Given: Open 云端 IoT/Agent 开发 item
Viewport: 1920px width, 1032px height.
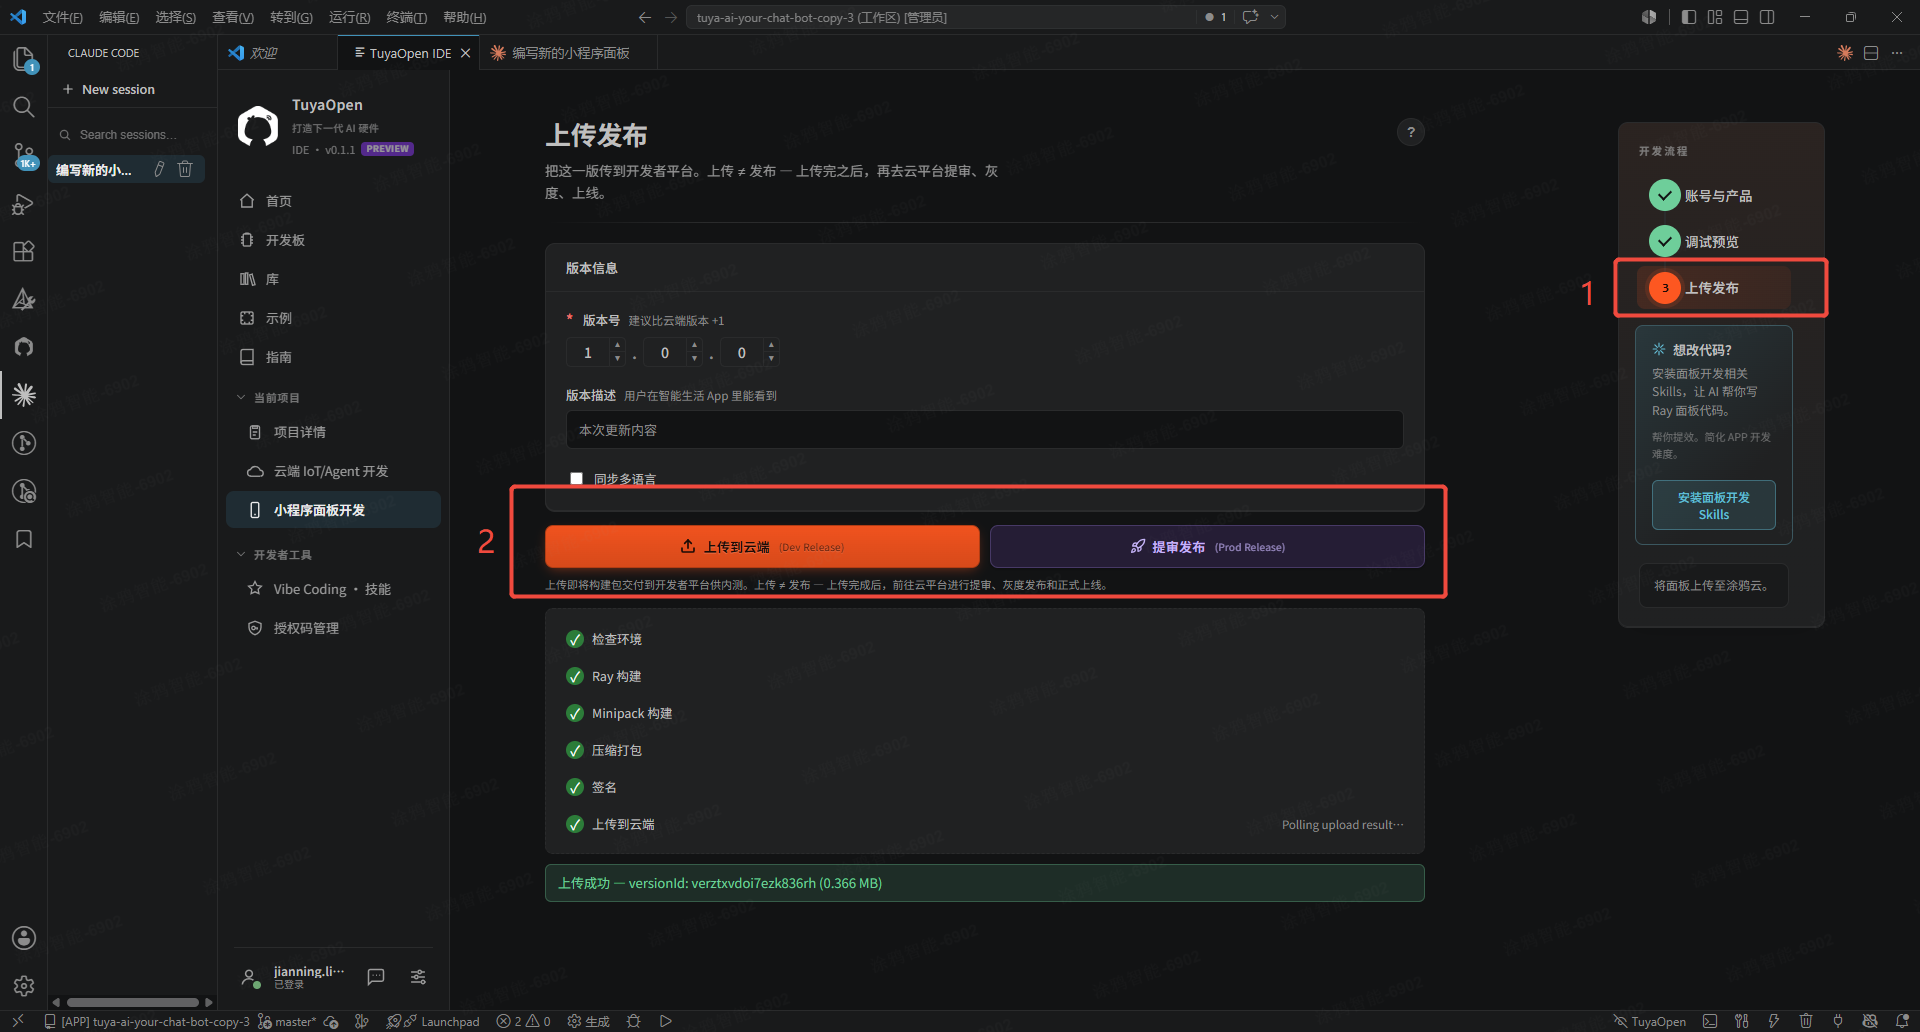Looking at the screenshot, I should pos(333,471).
